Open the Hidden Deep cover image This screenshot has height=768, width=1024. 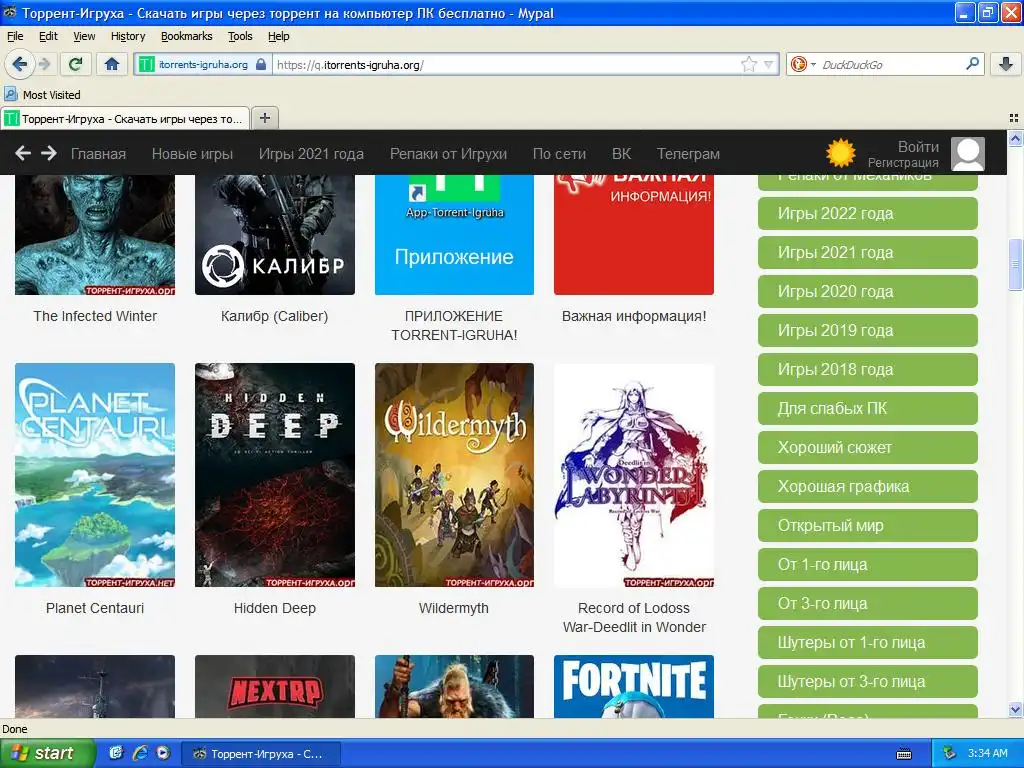(x=274, y=475)
